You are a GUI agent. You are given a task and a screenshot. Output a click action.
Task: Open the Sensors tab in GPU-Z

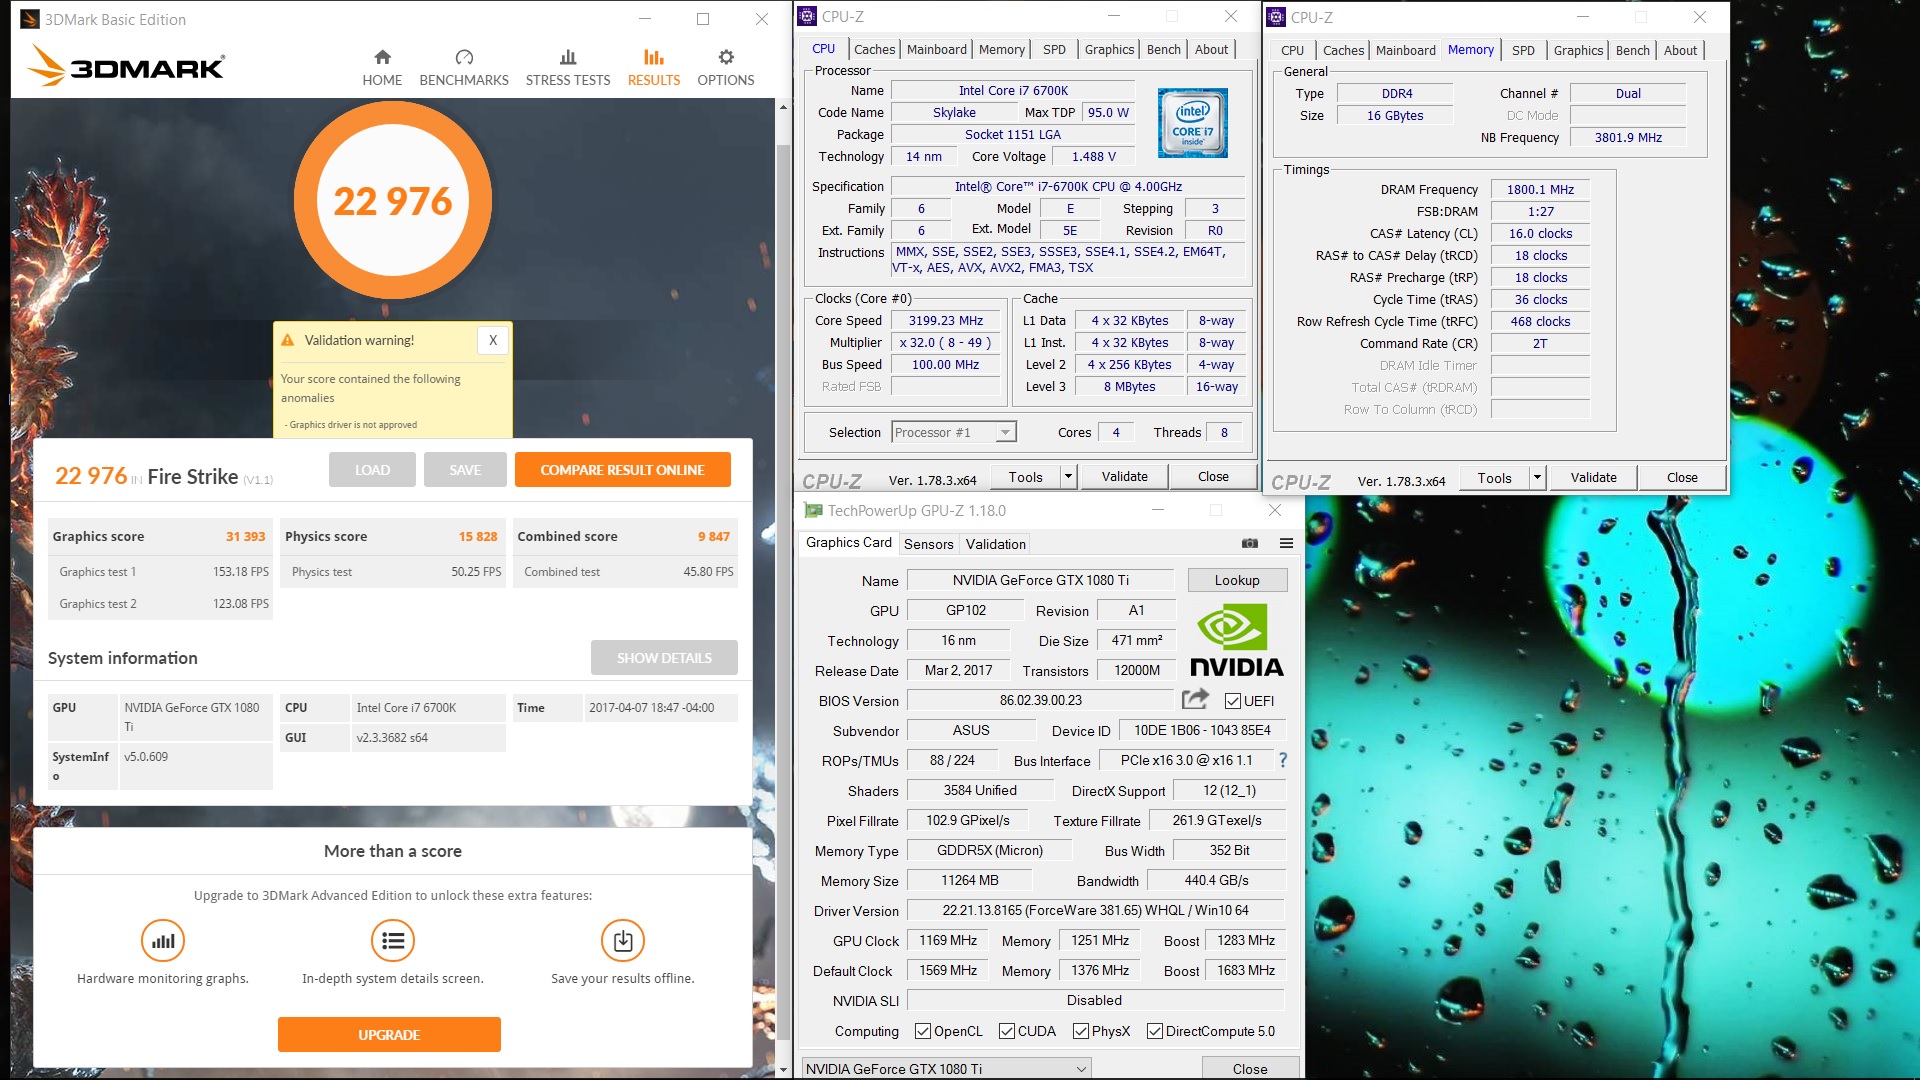click(x=928, y=544)
